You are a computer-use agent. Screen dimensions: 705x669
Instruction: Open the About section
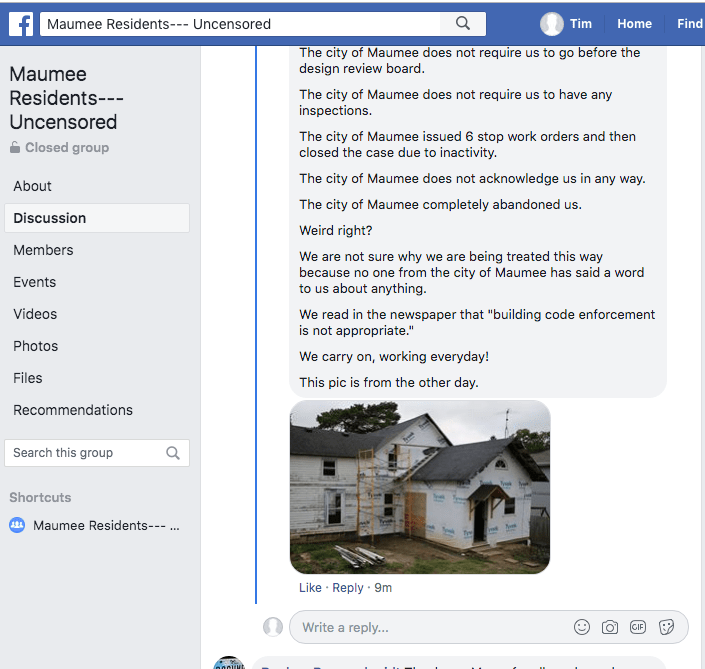coord(32,186)
